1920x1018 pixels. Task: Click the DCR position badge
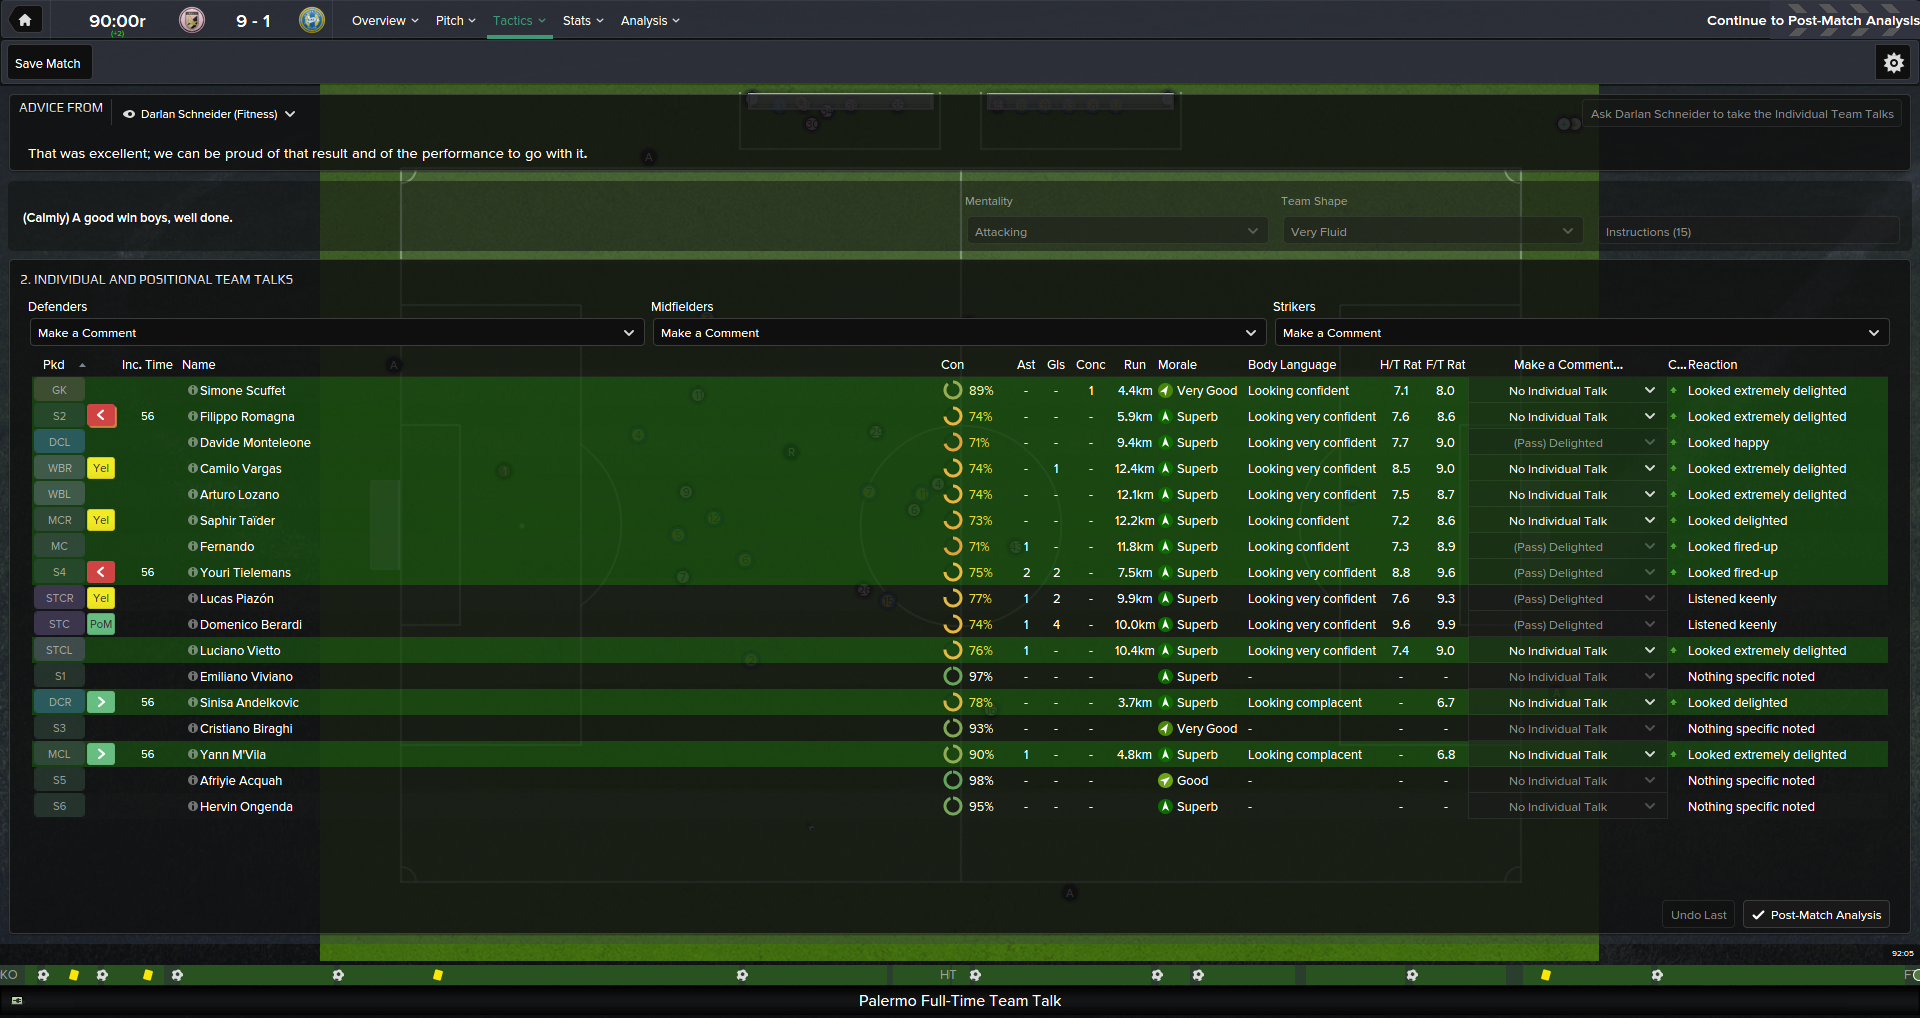(59, 702)
